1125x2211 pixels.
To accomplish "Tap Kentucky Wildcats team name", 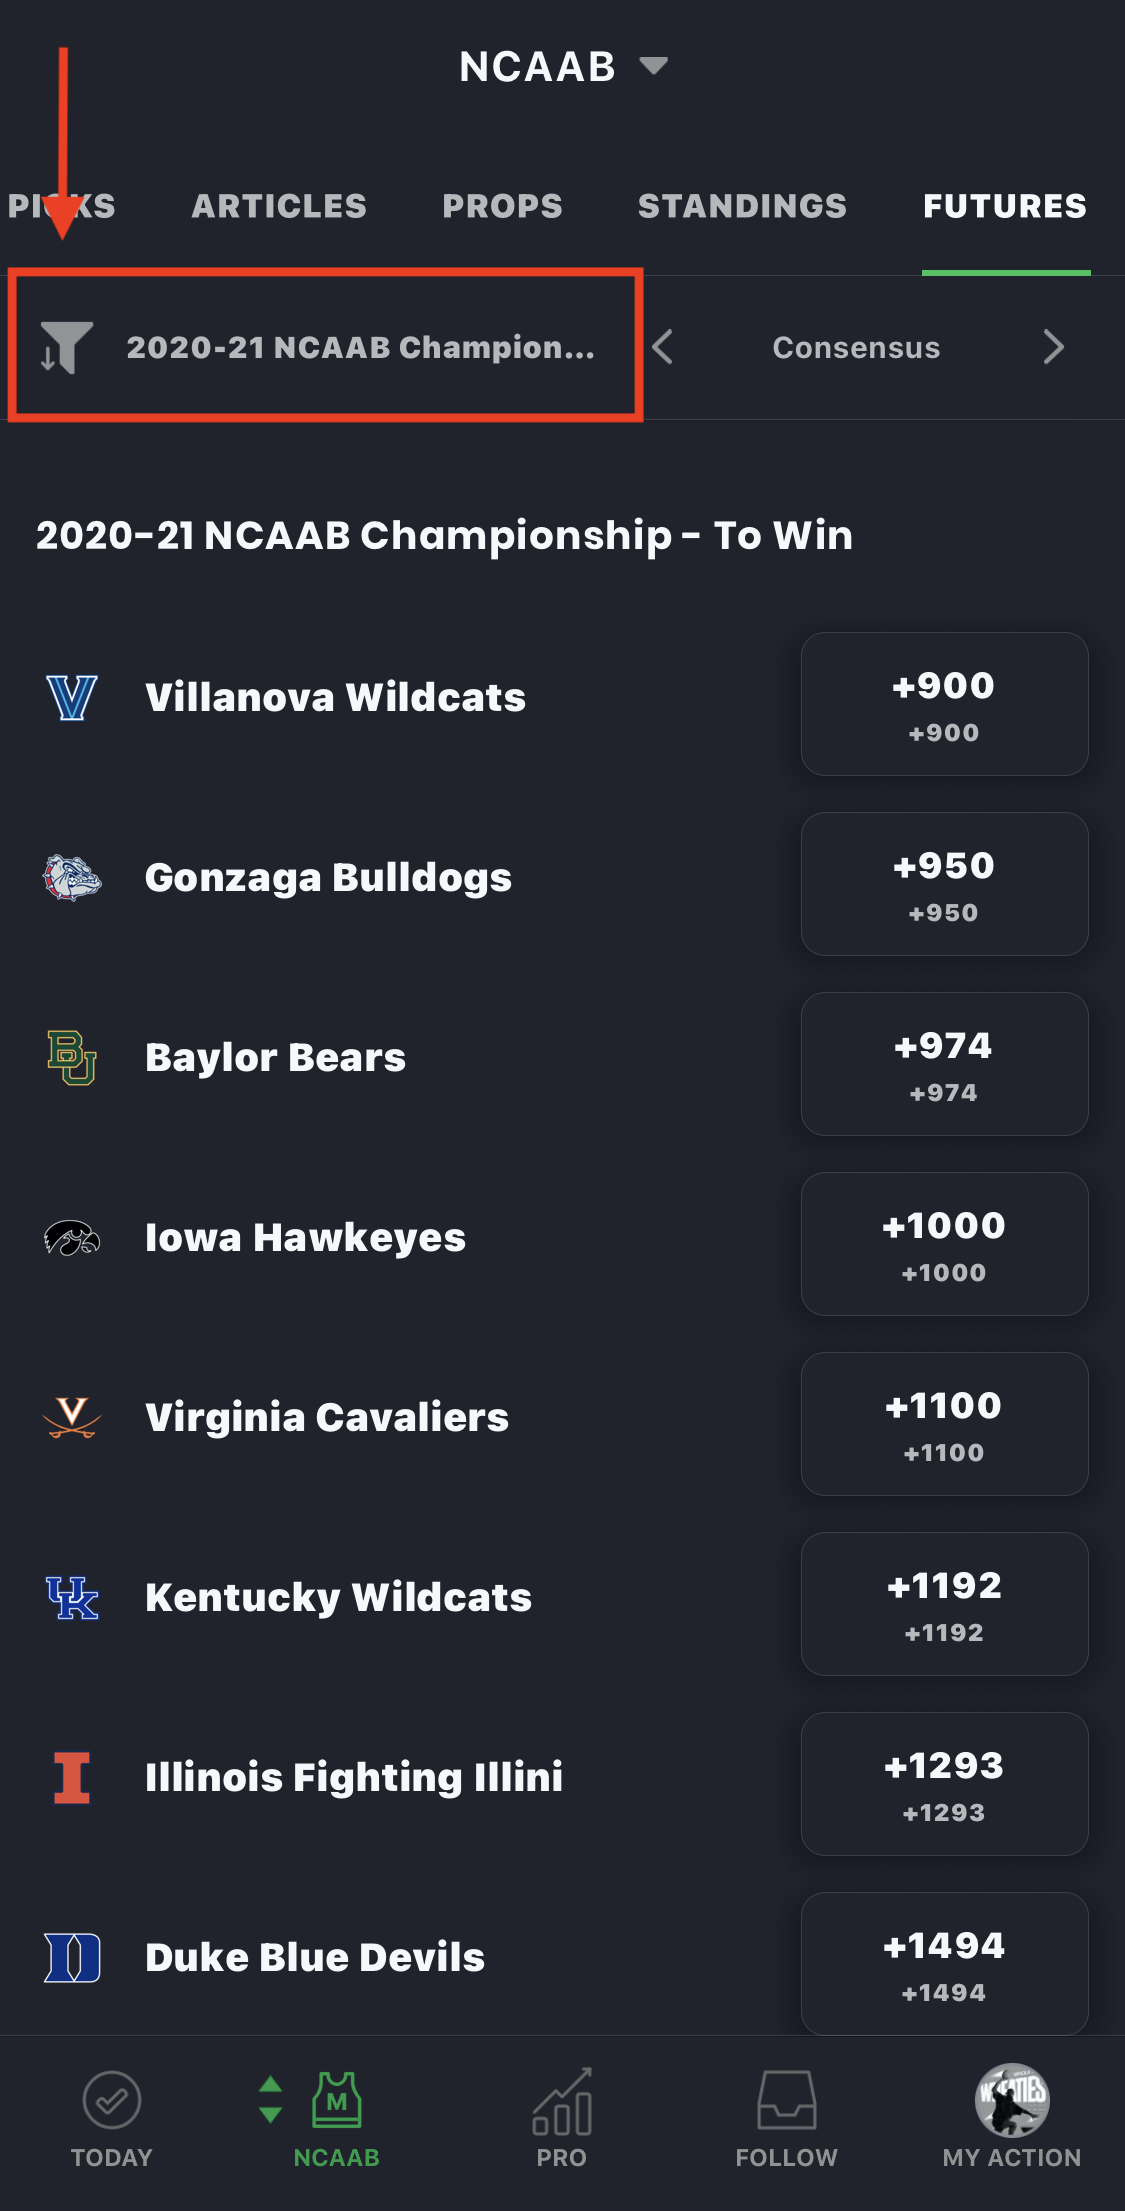I will [338, 1597].
